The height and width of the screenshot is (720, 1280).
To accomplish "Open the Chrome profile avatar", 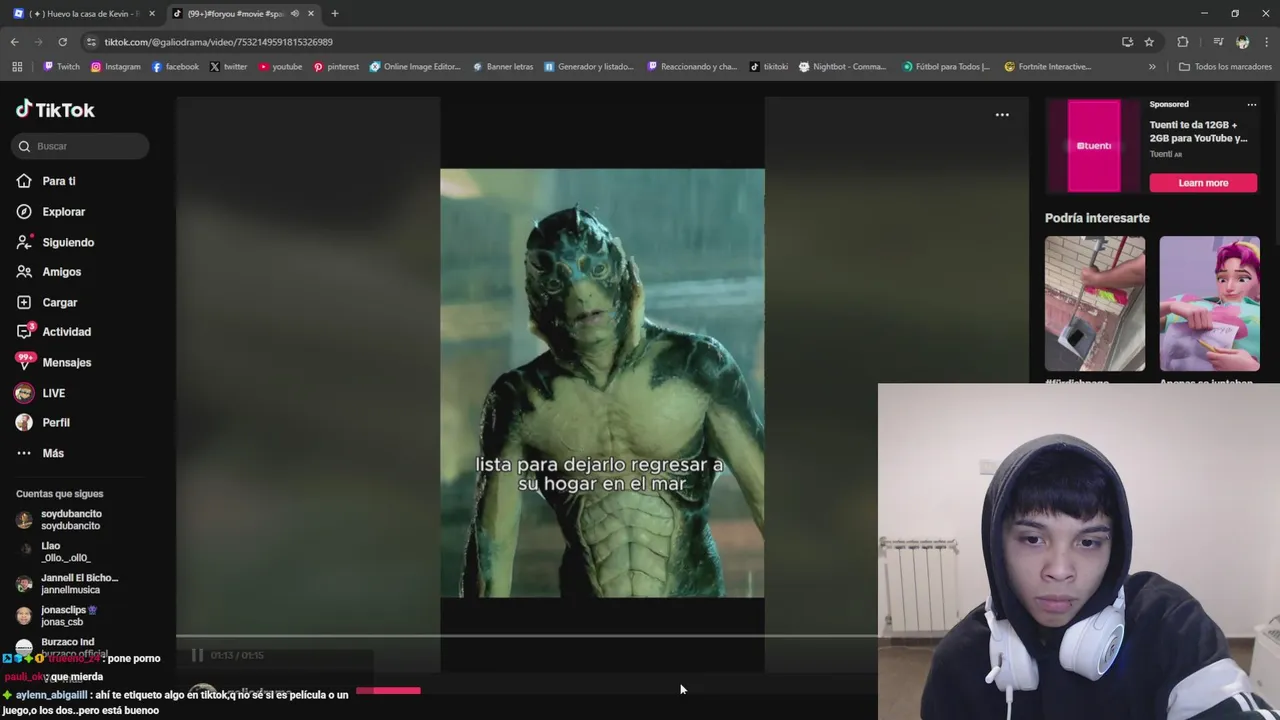I will point(1242,42).
